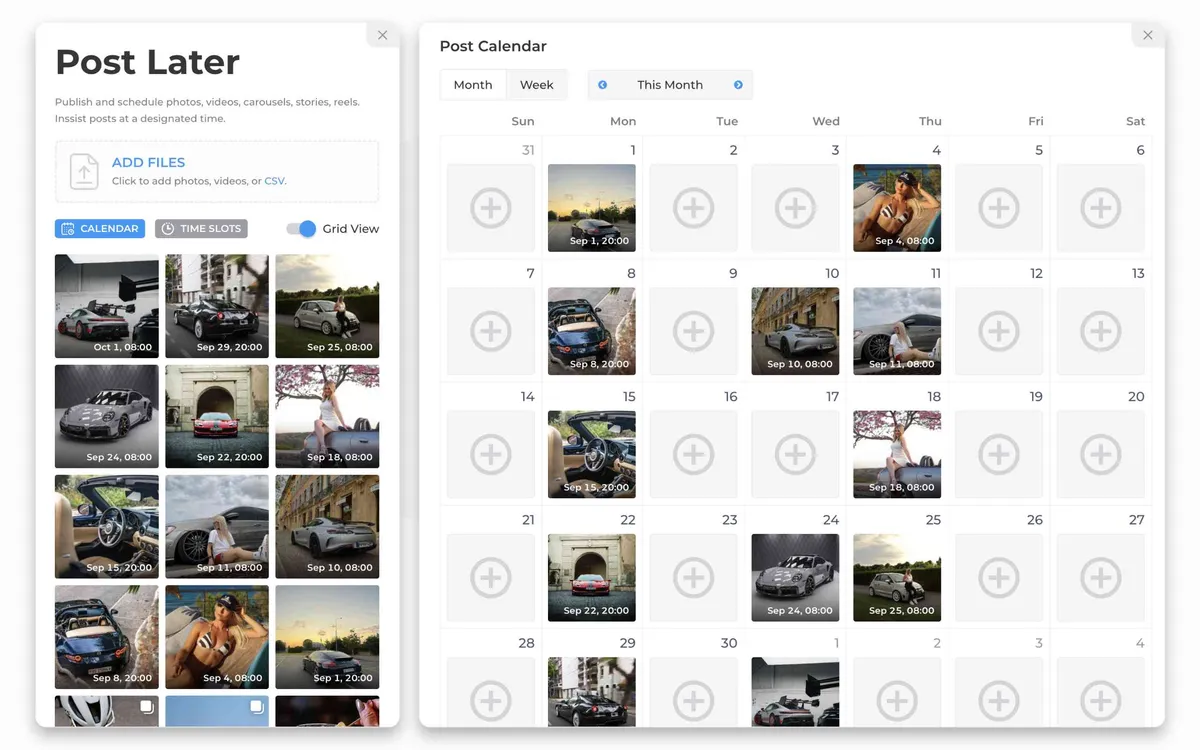Select the calendar post on Monday 1
1200x750 pixels.
pyautogui.click(x=592, y=208)
